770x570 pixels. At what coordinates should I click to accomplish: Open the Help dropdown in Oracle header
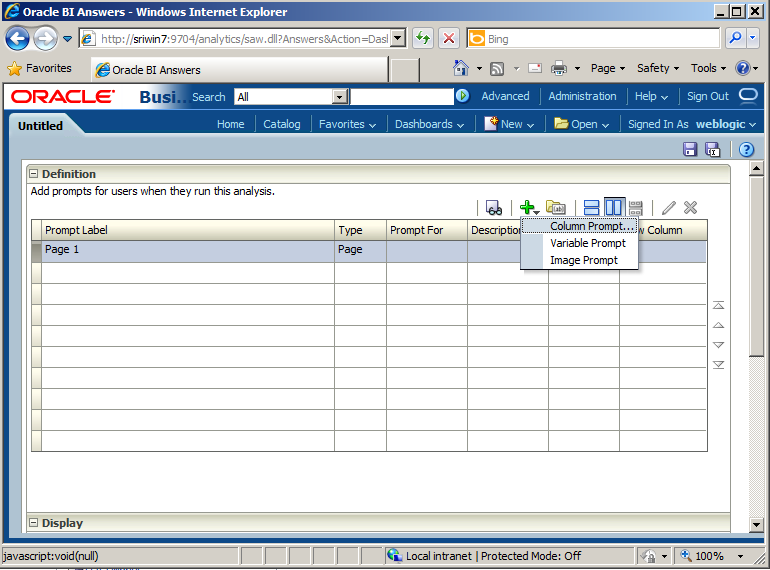coord(652,96)
